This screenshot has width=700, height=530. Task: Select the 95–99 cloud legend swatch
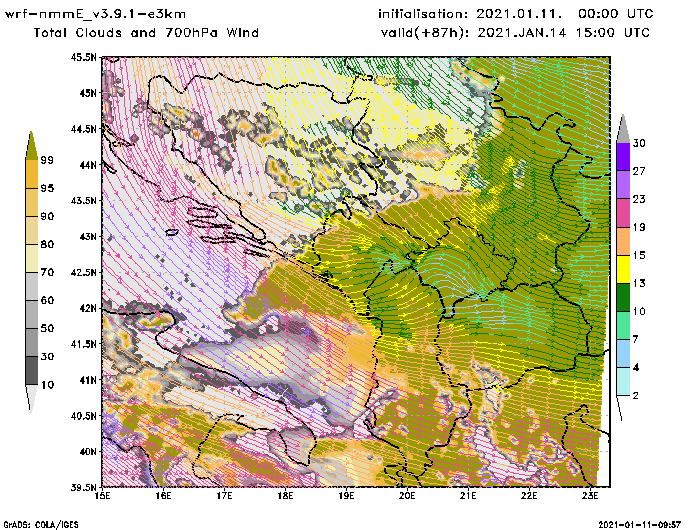[x=32, y=174]
